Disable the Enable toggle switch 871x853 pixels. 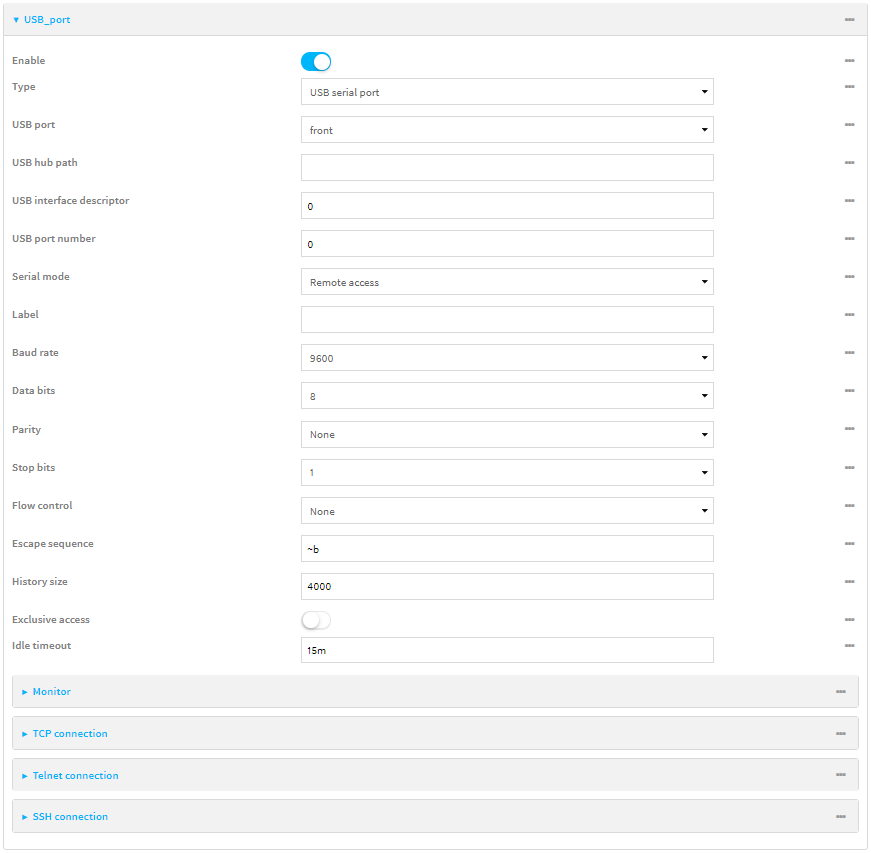pyautogui.click(x=316, y=62)
